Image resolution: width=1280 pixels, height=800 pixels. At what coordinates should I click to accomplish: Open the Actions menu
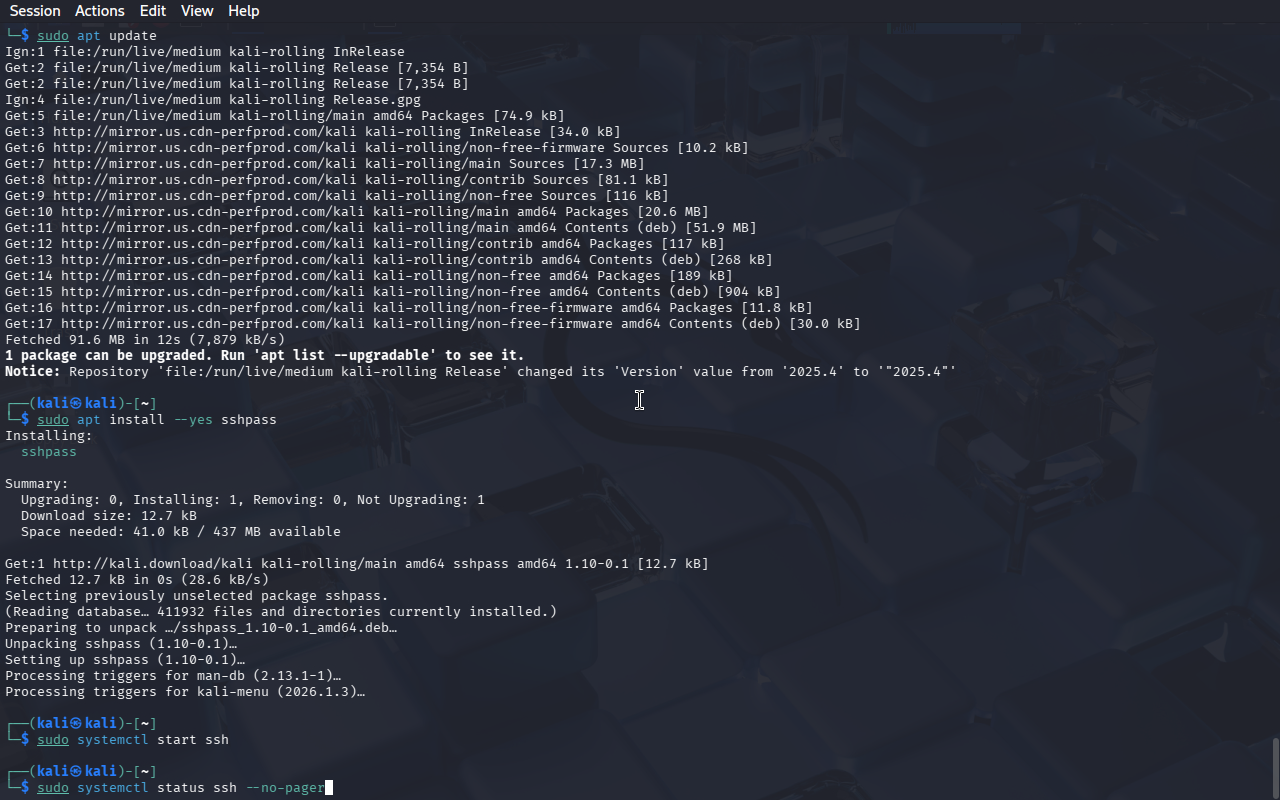click(100, 11)
